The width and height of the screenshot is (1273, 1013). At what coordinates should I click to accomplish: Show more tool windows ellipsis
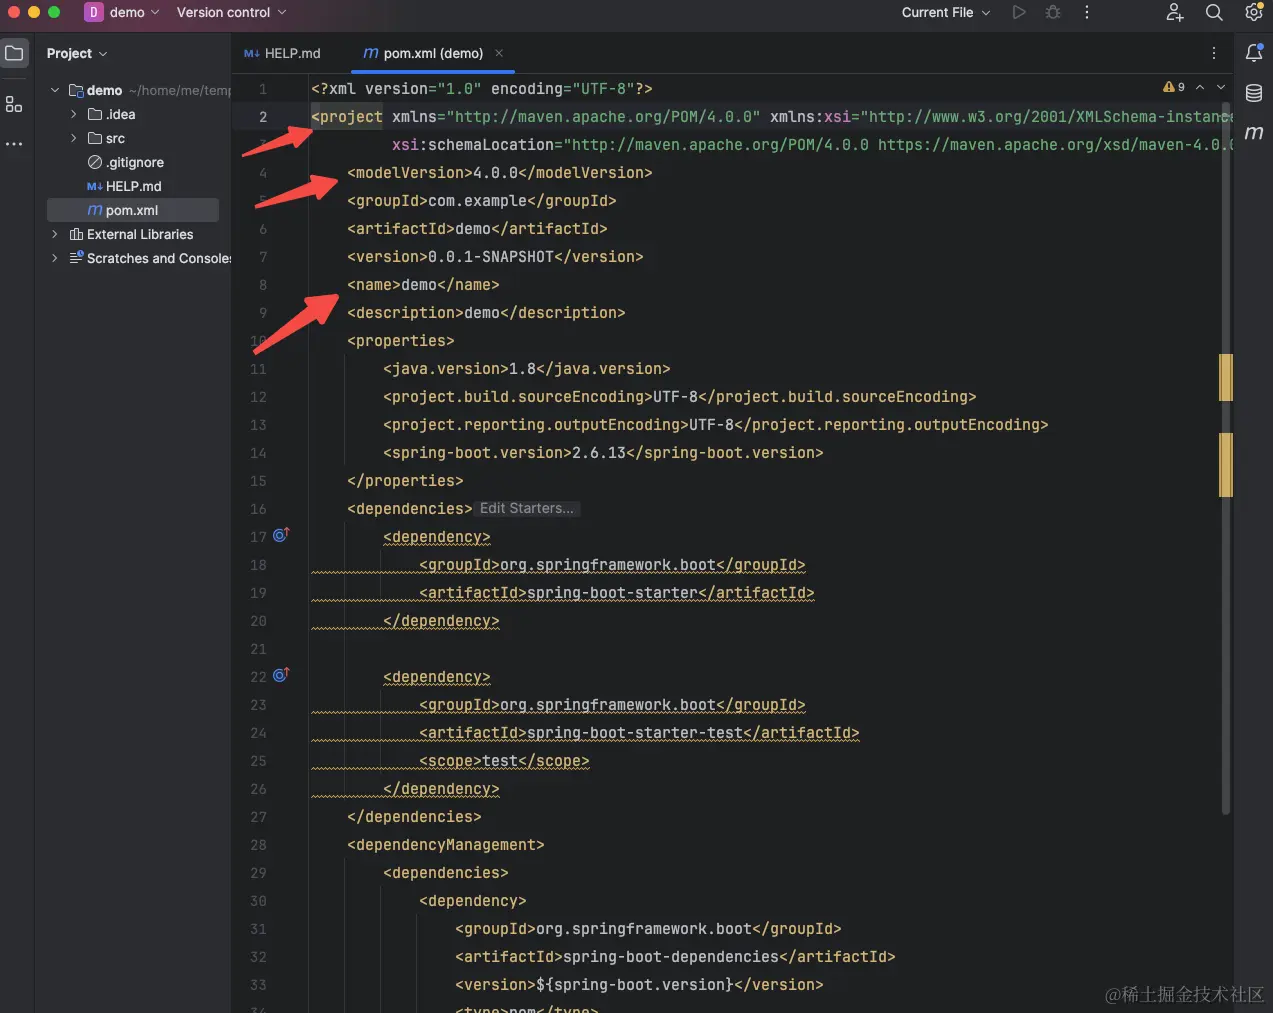click(x=14, y=144)
